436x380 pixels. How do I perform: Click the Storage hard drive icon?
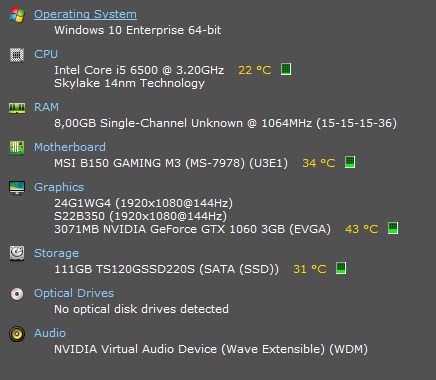click(x=17, y=254)
